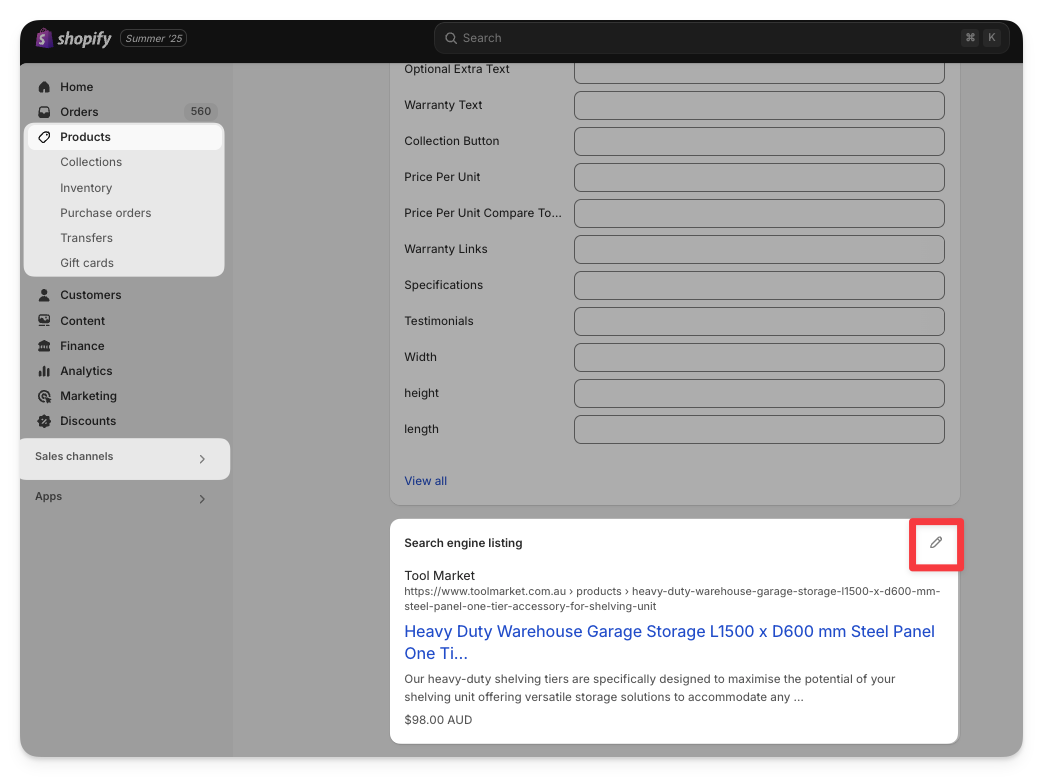The height and width of the screenshot is (777, 1043).
Task: Open the Collections submenu item
Action: [91, 162]
